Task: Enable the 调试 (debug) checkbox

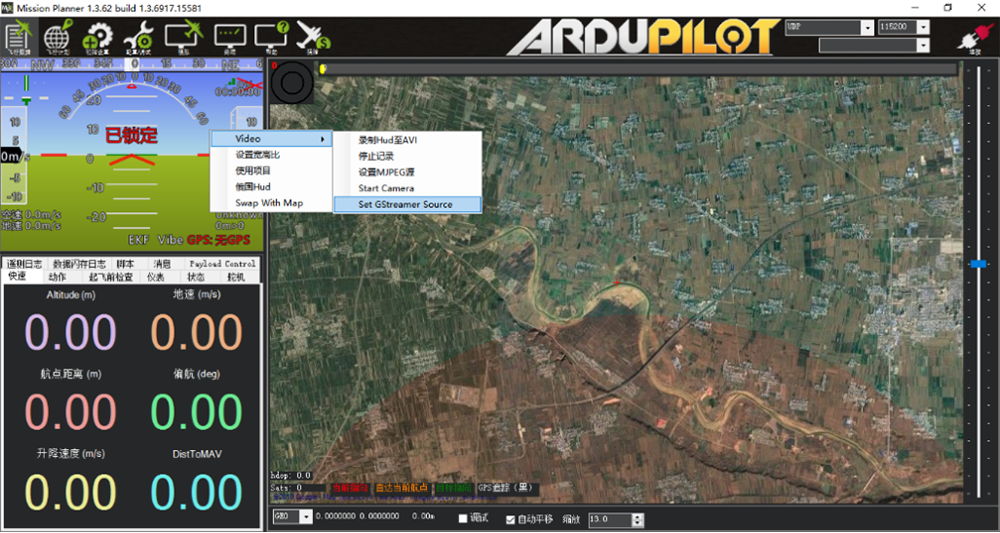Action: click(x=463, y=520)
